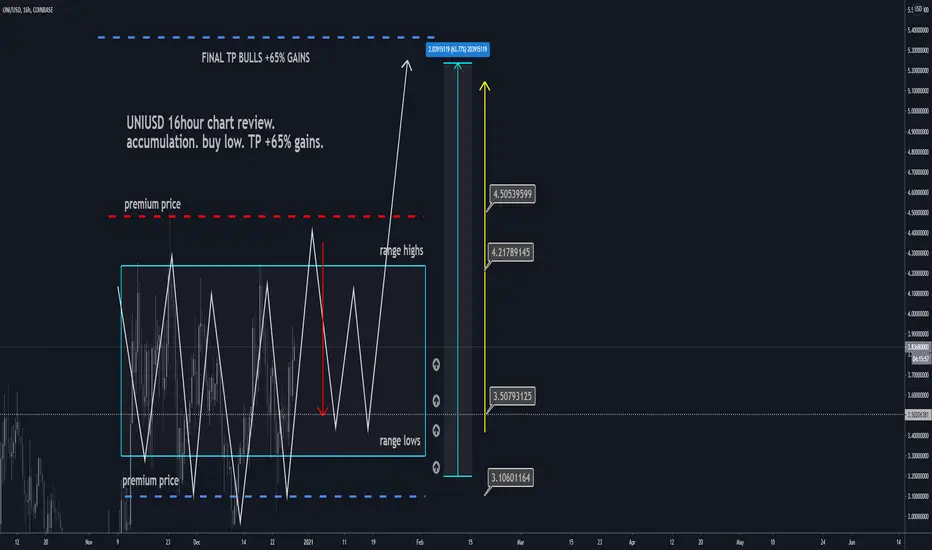Select the lowest up-arrow marker under the range box
The image size is (932, 550).
coord(436,467)
